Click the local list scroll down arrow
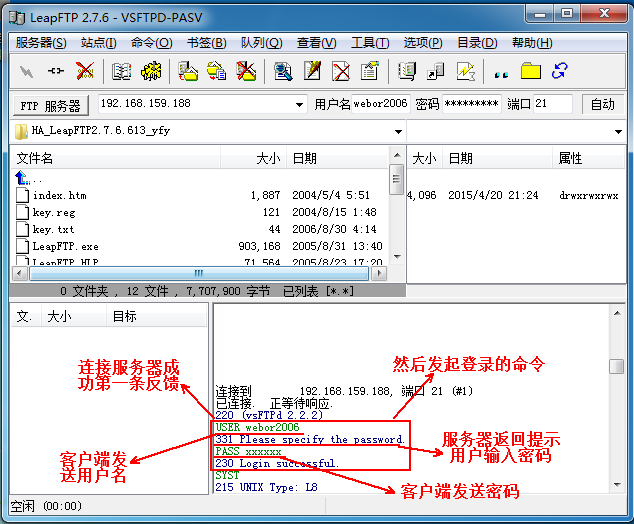The image size is (634, 524). pos(397,257)
